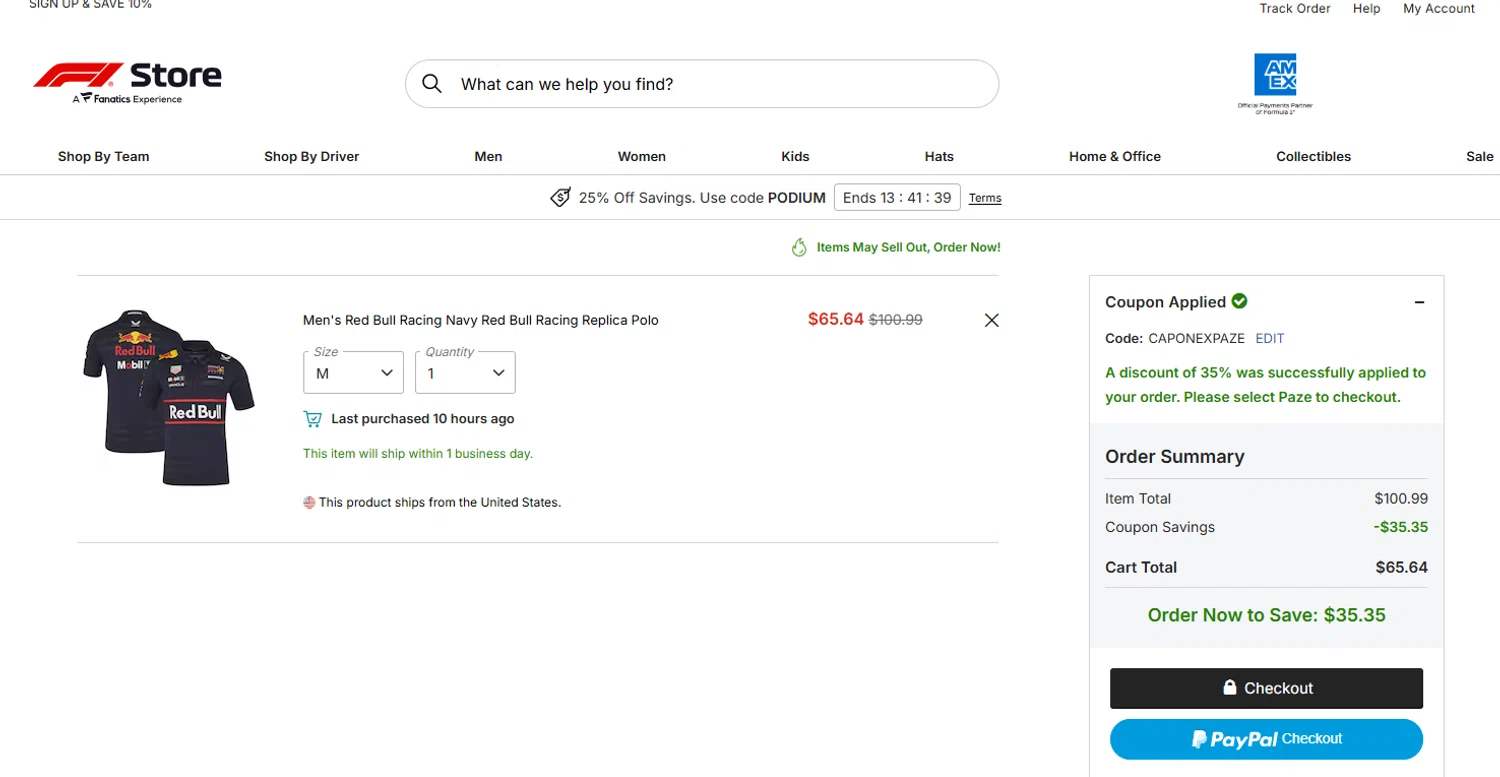Open the Quantity dropdown
Image resolution: width=1500 pixels, height=777 pixels.
[465, 373]
